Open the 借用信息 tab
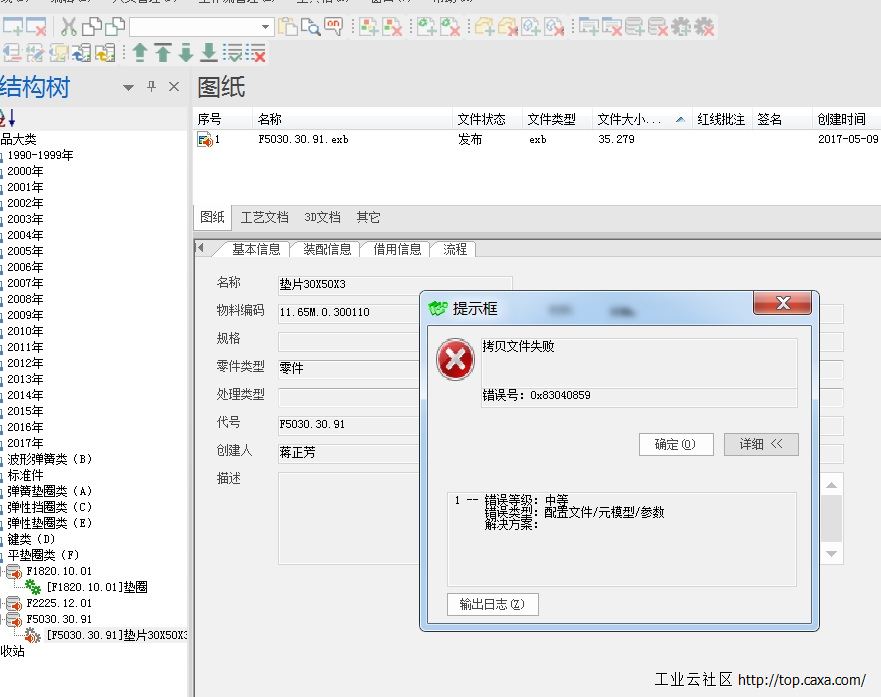The width and height of the screenshot is (881, 697). pos(397,249)
